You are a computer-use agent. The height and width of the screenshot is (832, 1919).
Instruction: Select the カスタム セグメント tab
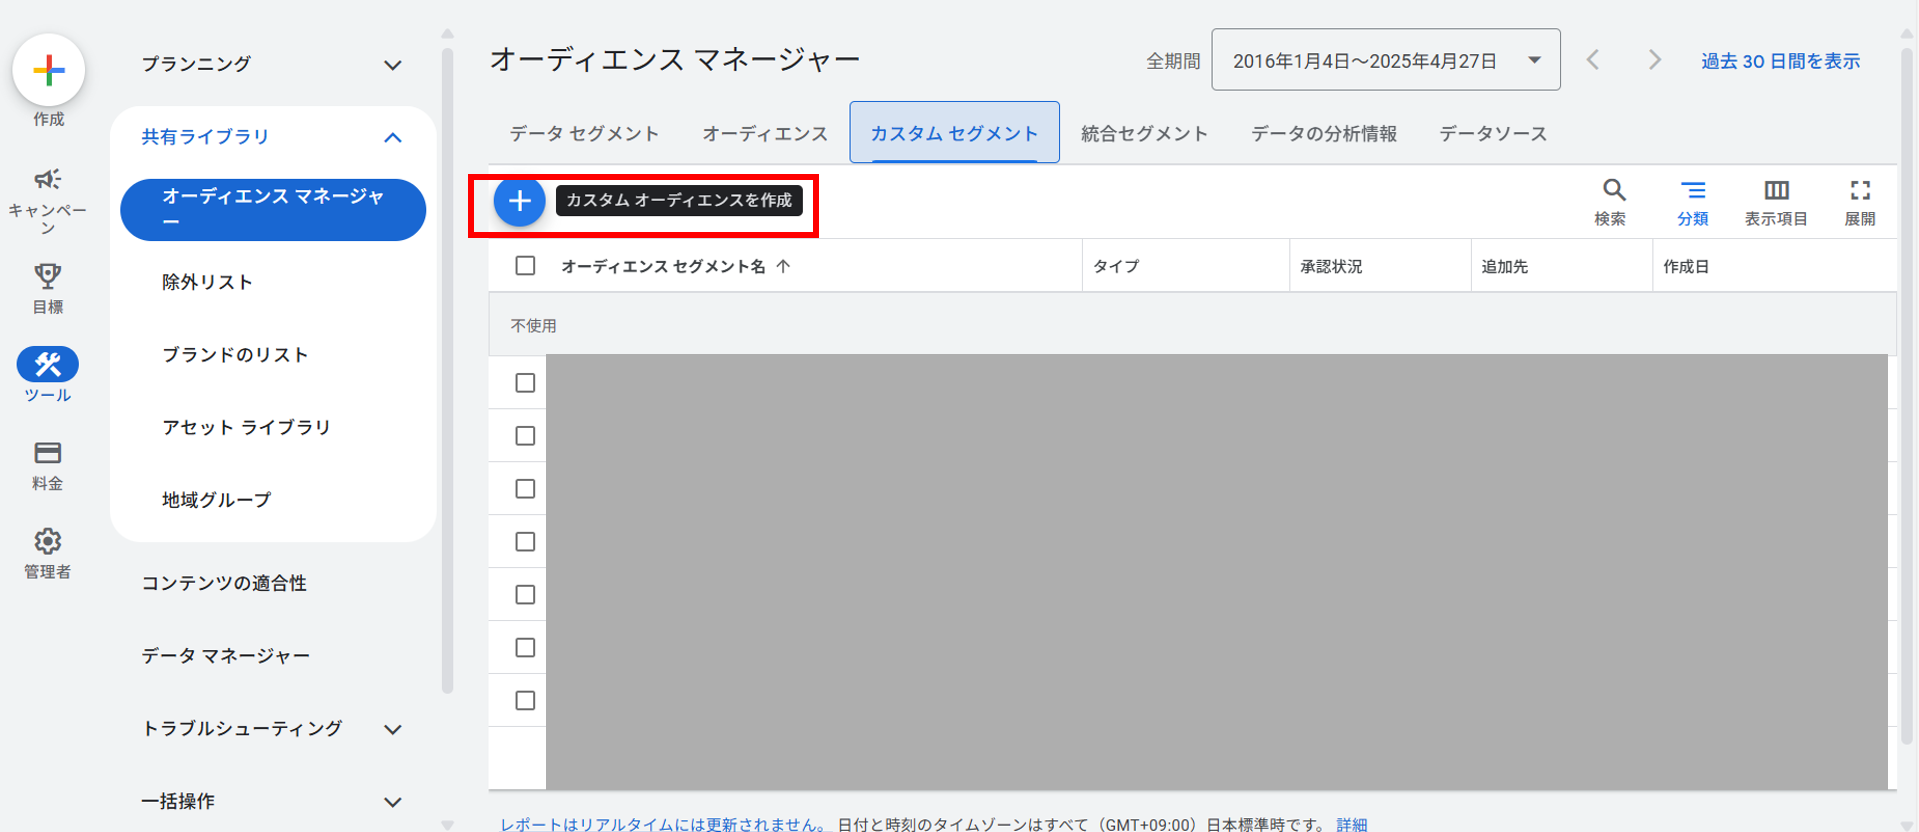pos(954,133)
